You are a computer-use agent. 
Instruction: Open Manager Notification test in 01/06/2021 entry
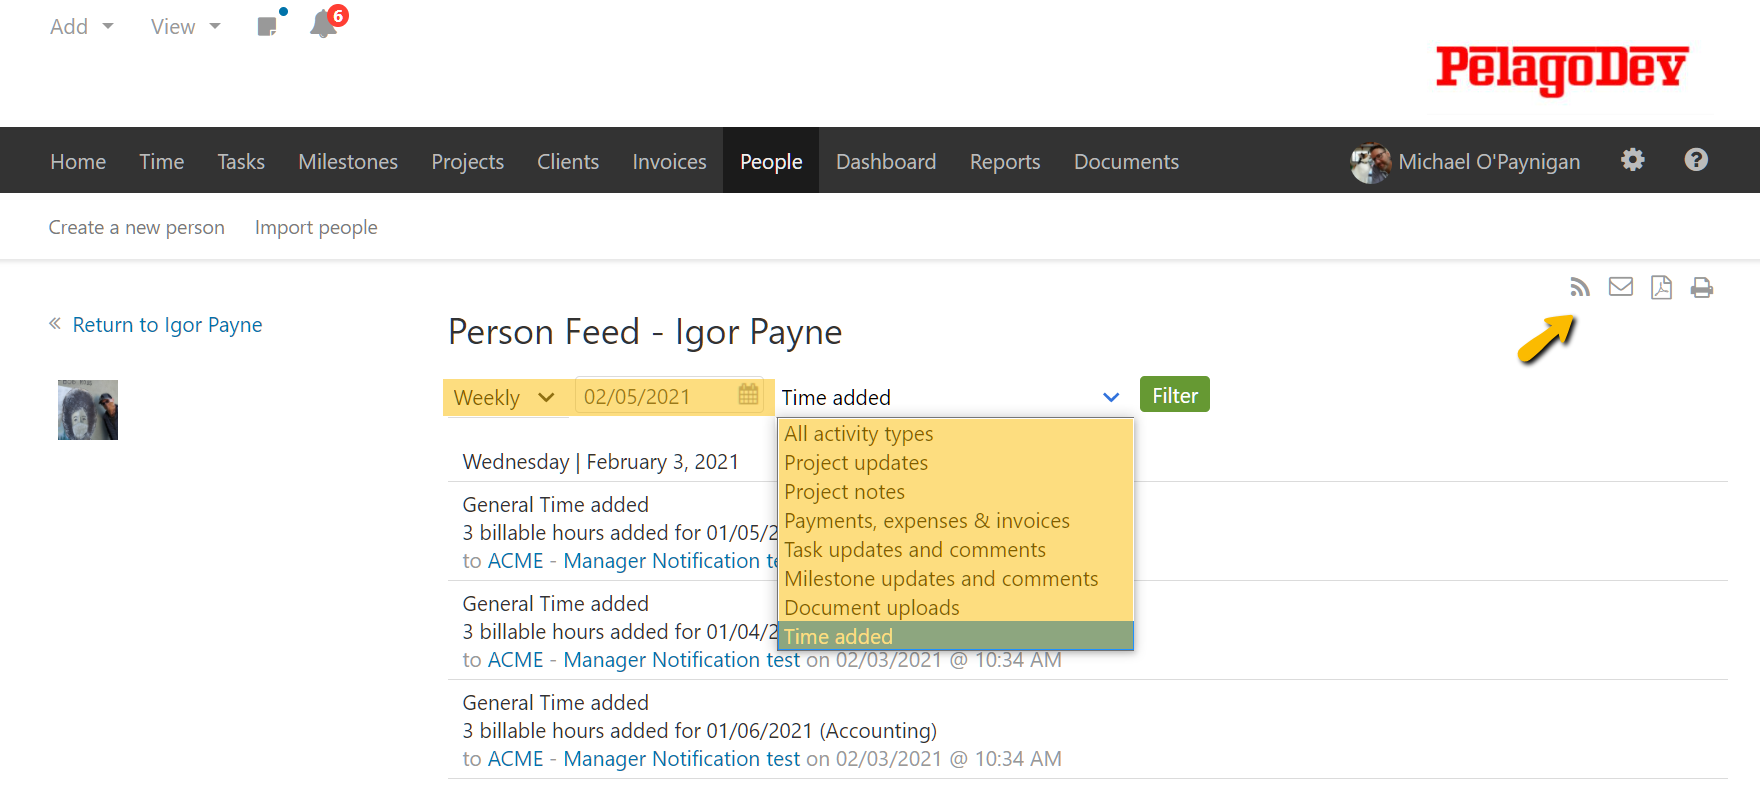682,759
